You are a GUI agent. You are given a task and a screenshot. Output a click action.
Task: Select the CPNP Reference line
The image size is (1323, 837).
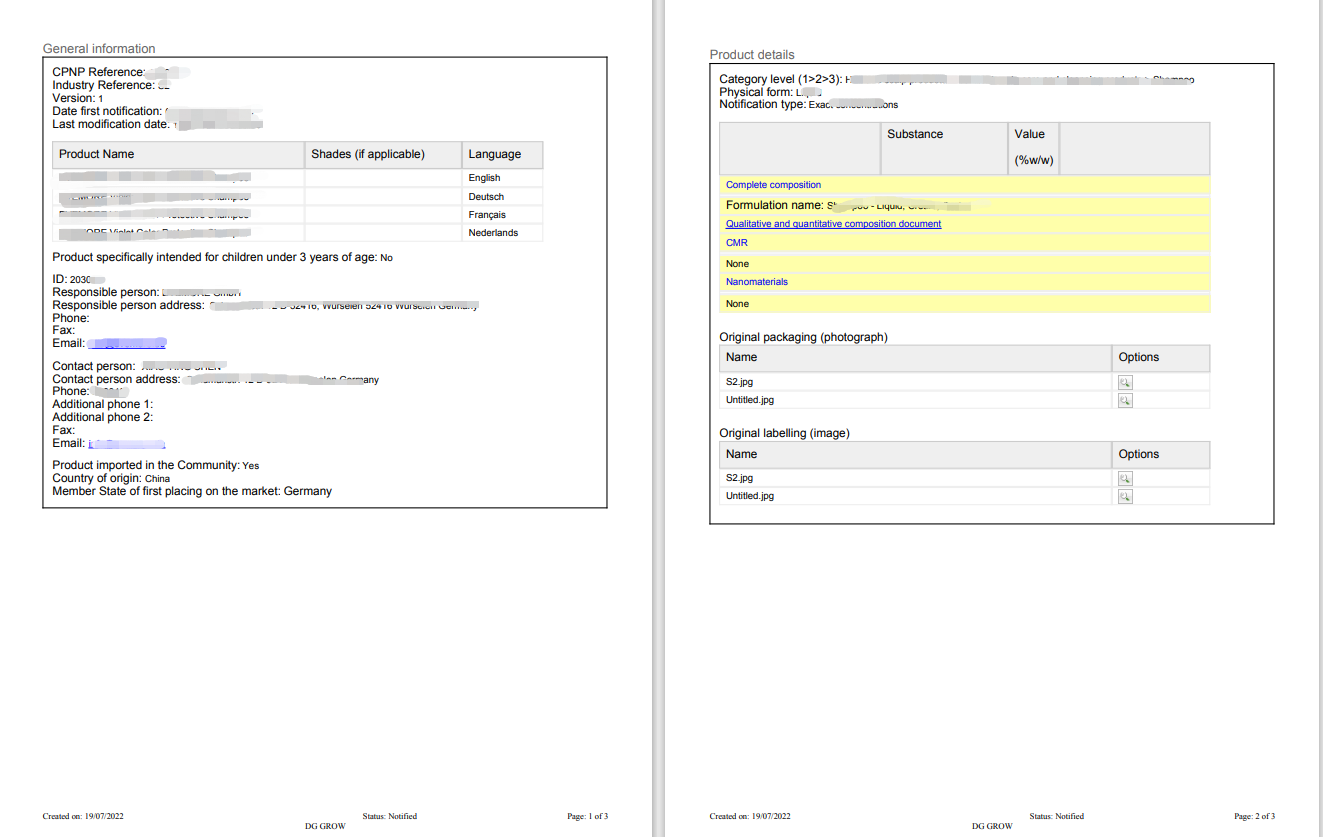click(121, 72)
